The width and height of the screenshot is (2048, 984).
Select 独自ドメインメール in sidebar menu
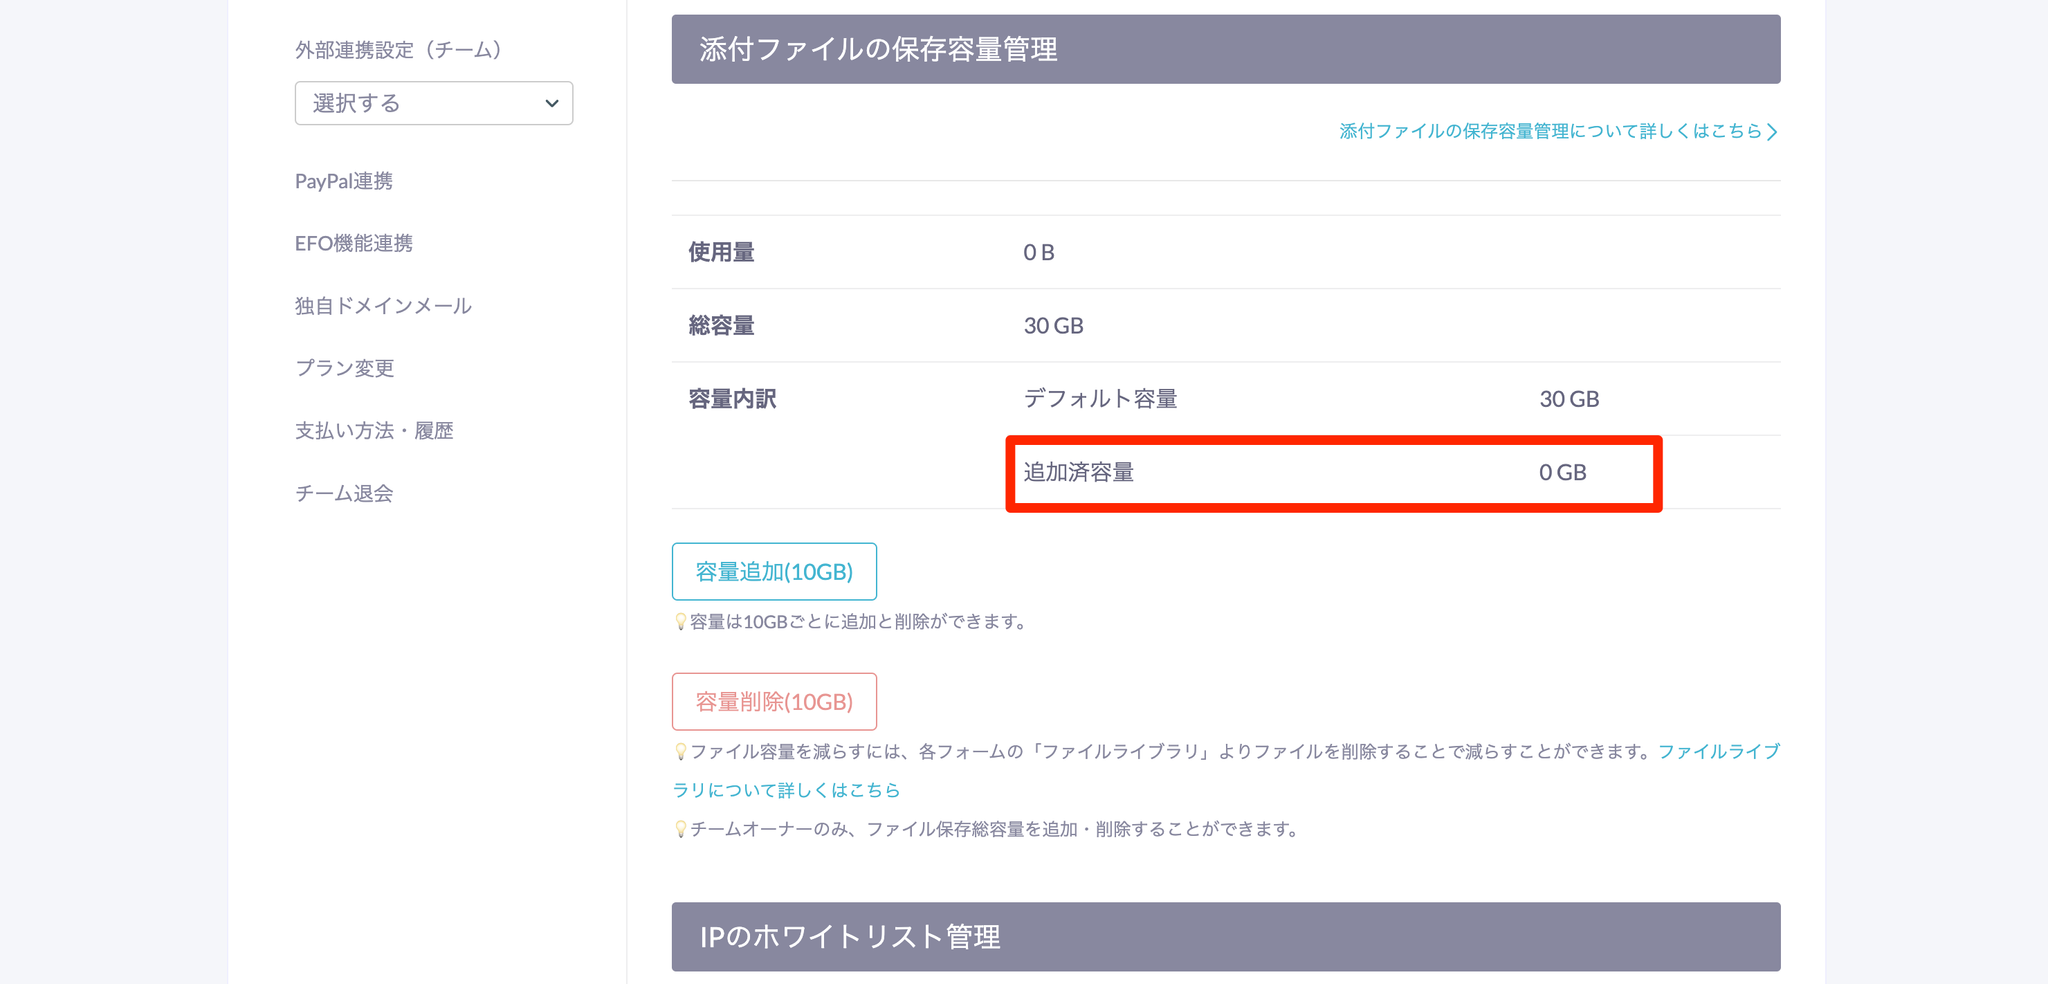383,306
